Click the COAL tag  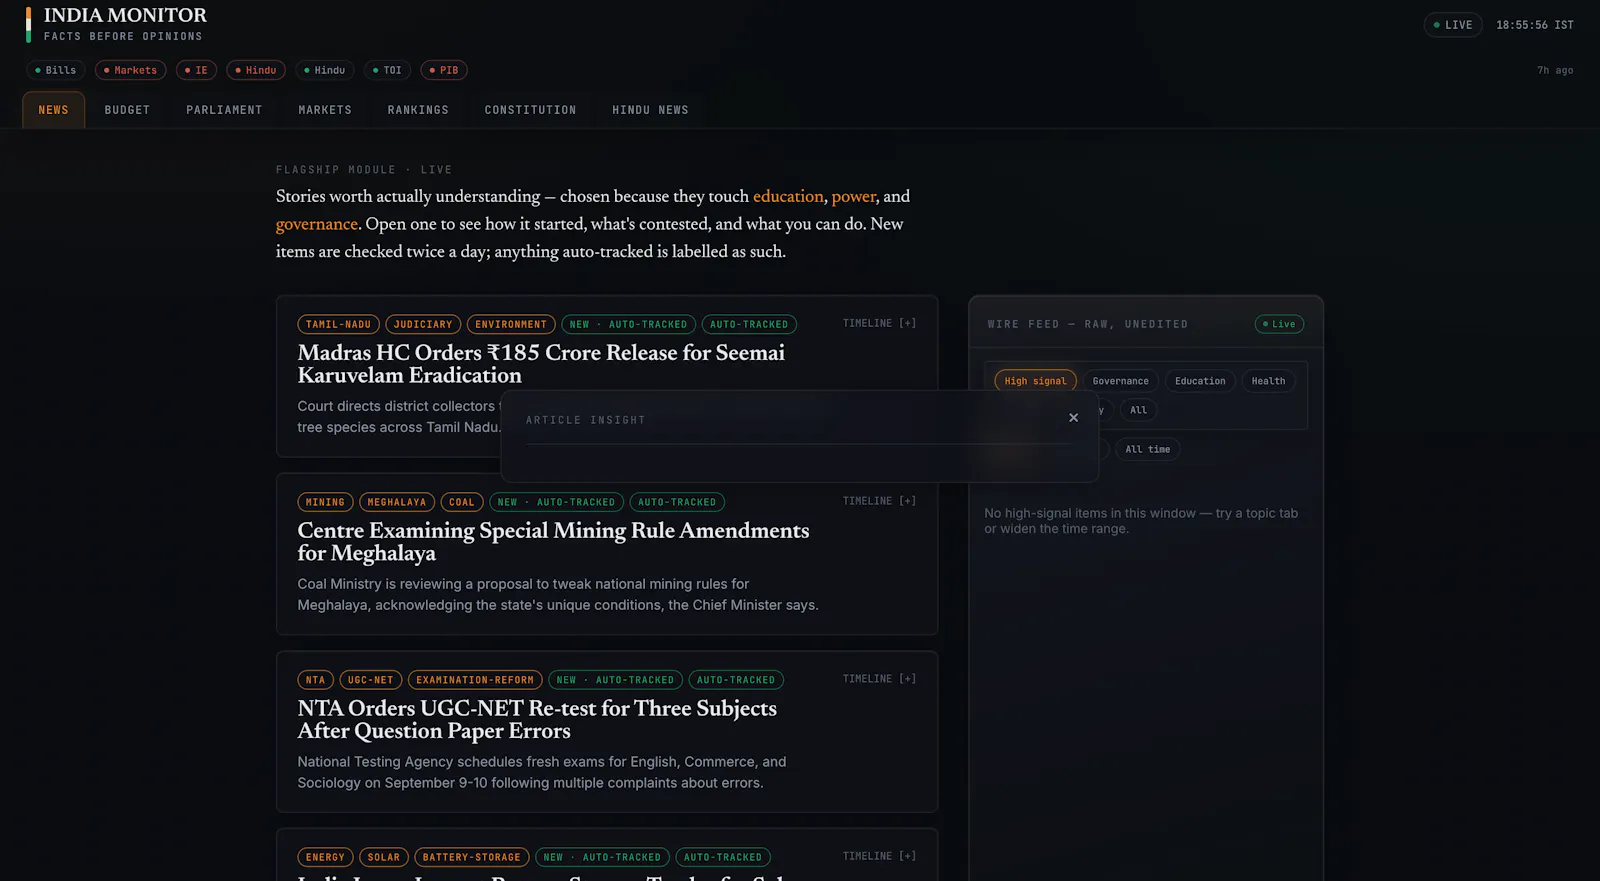[x=462, y=502]
